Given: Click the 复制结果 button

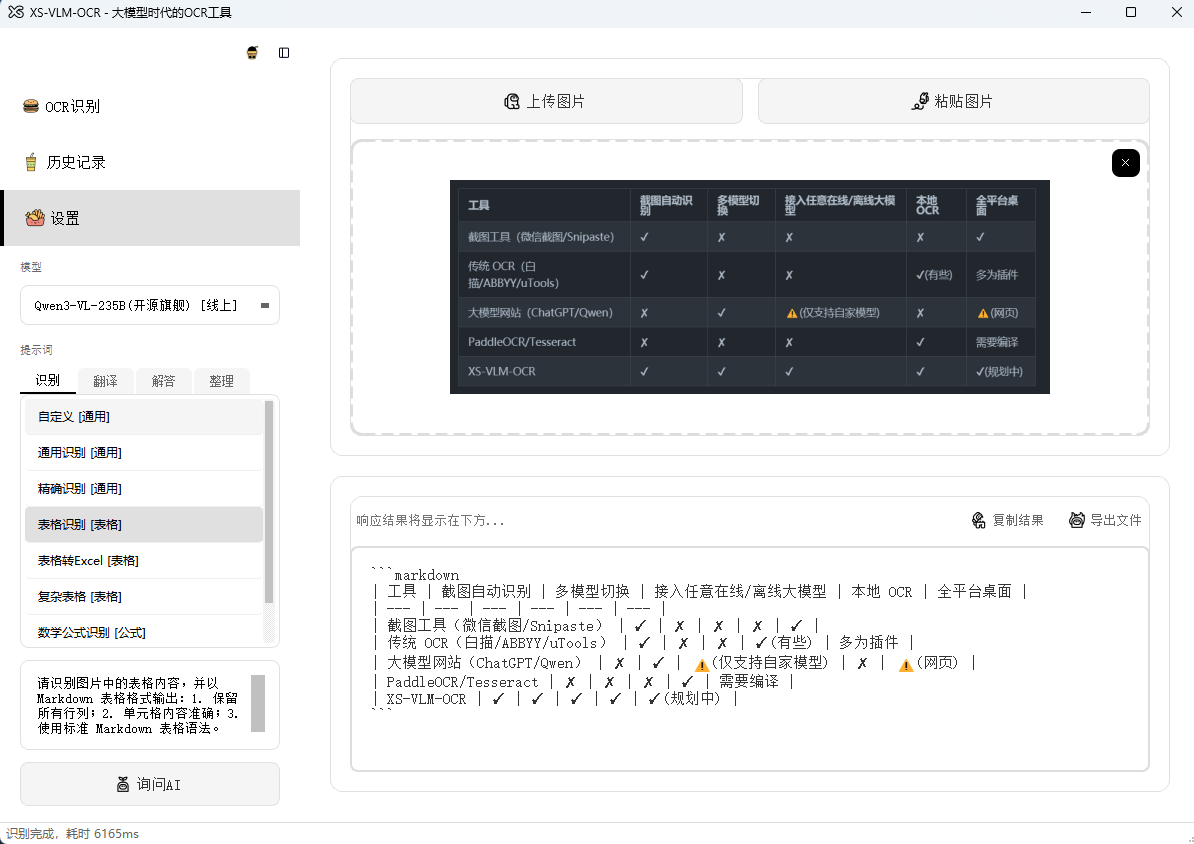Looking at the screenshot, I should [x=1008, y=520].
